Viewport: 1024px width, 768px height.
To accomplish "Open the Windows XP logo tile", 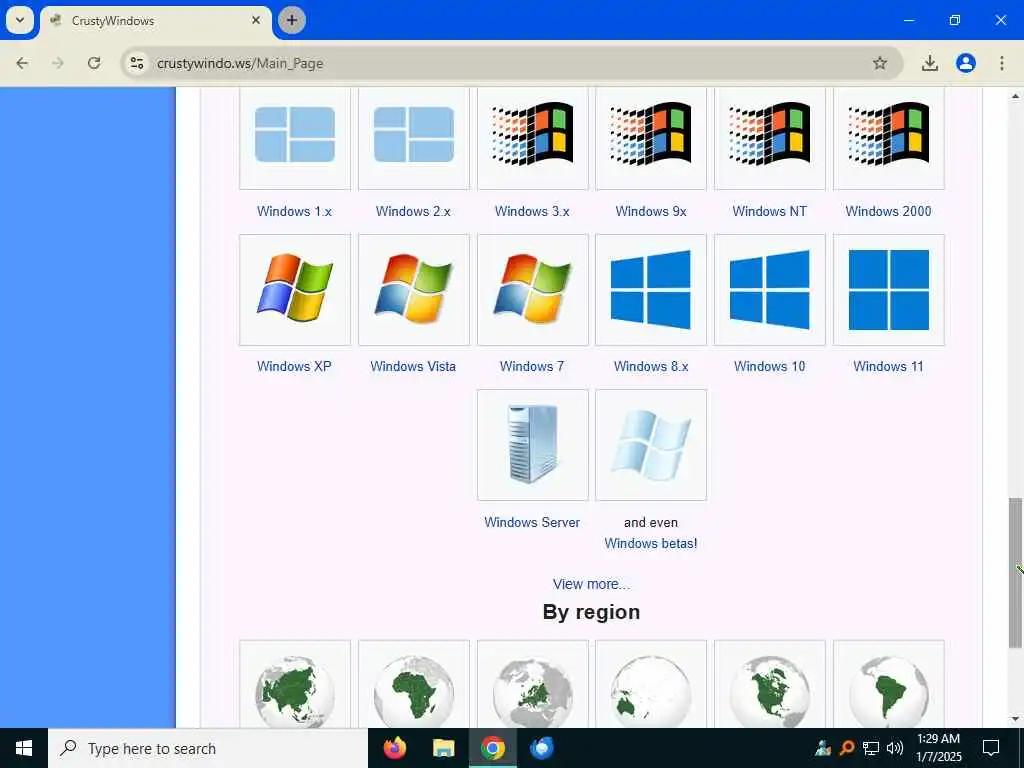I will 295,290.
